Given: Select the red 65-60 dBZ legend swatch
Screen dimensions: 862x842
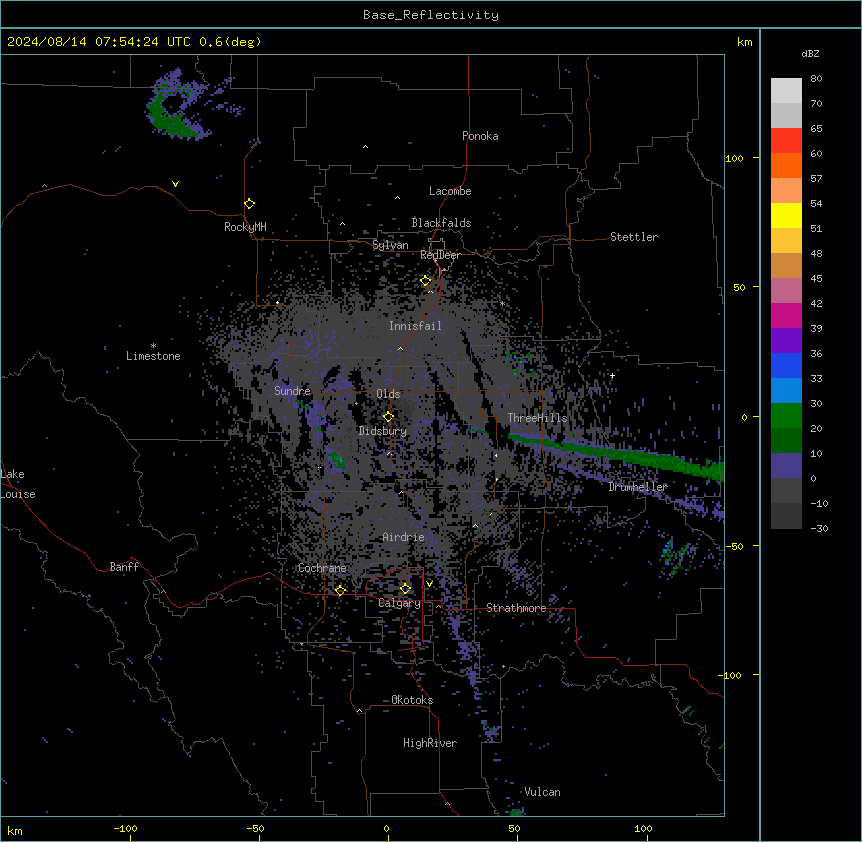Looking at the screenshot, I should [786, 141].
